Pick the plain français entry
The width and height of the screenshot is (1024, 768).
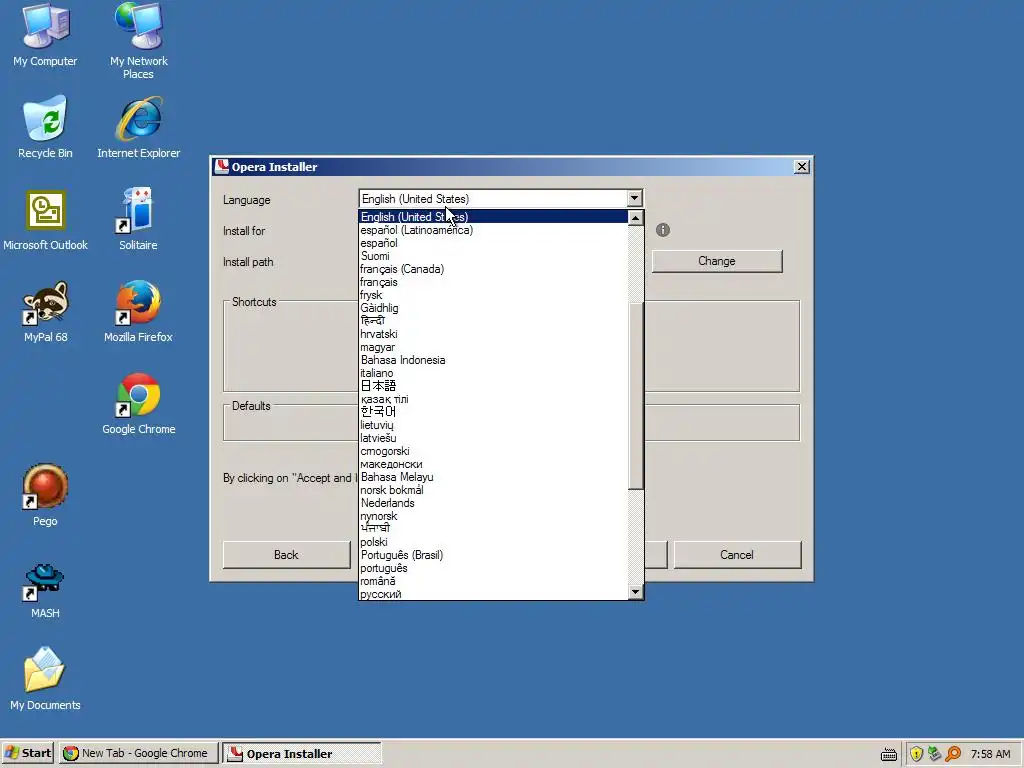(x=493, y=282)
